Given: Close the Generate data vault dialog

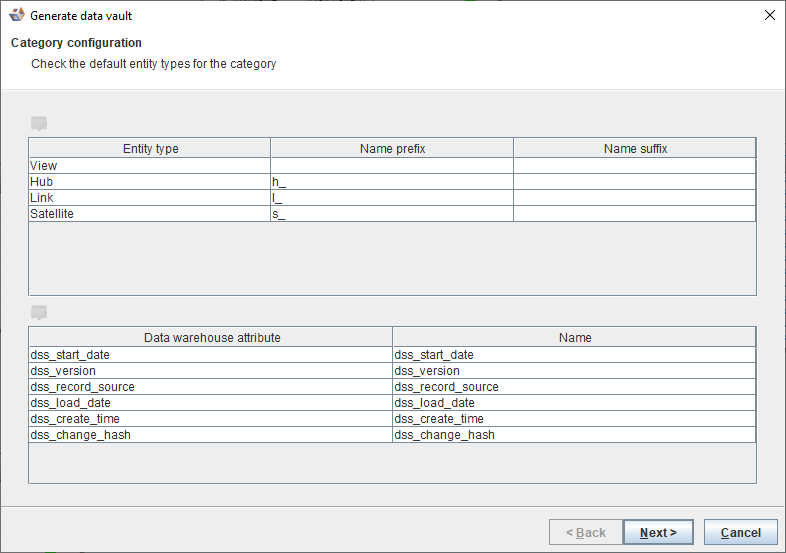Looking at the screenshot, I should pyautogui.click(x=769, y=16).
